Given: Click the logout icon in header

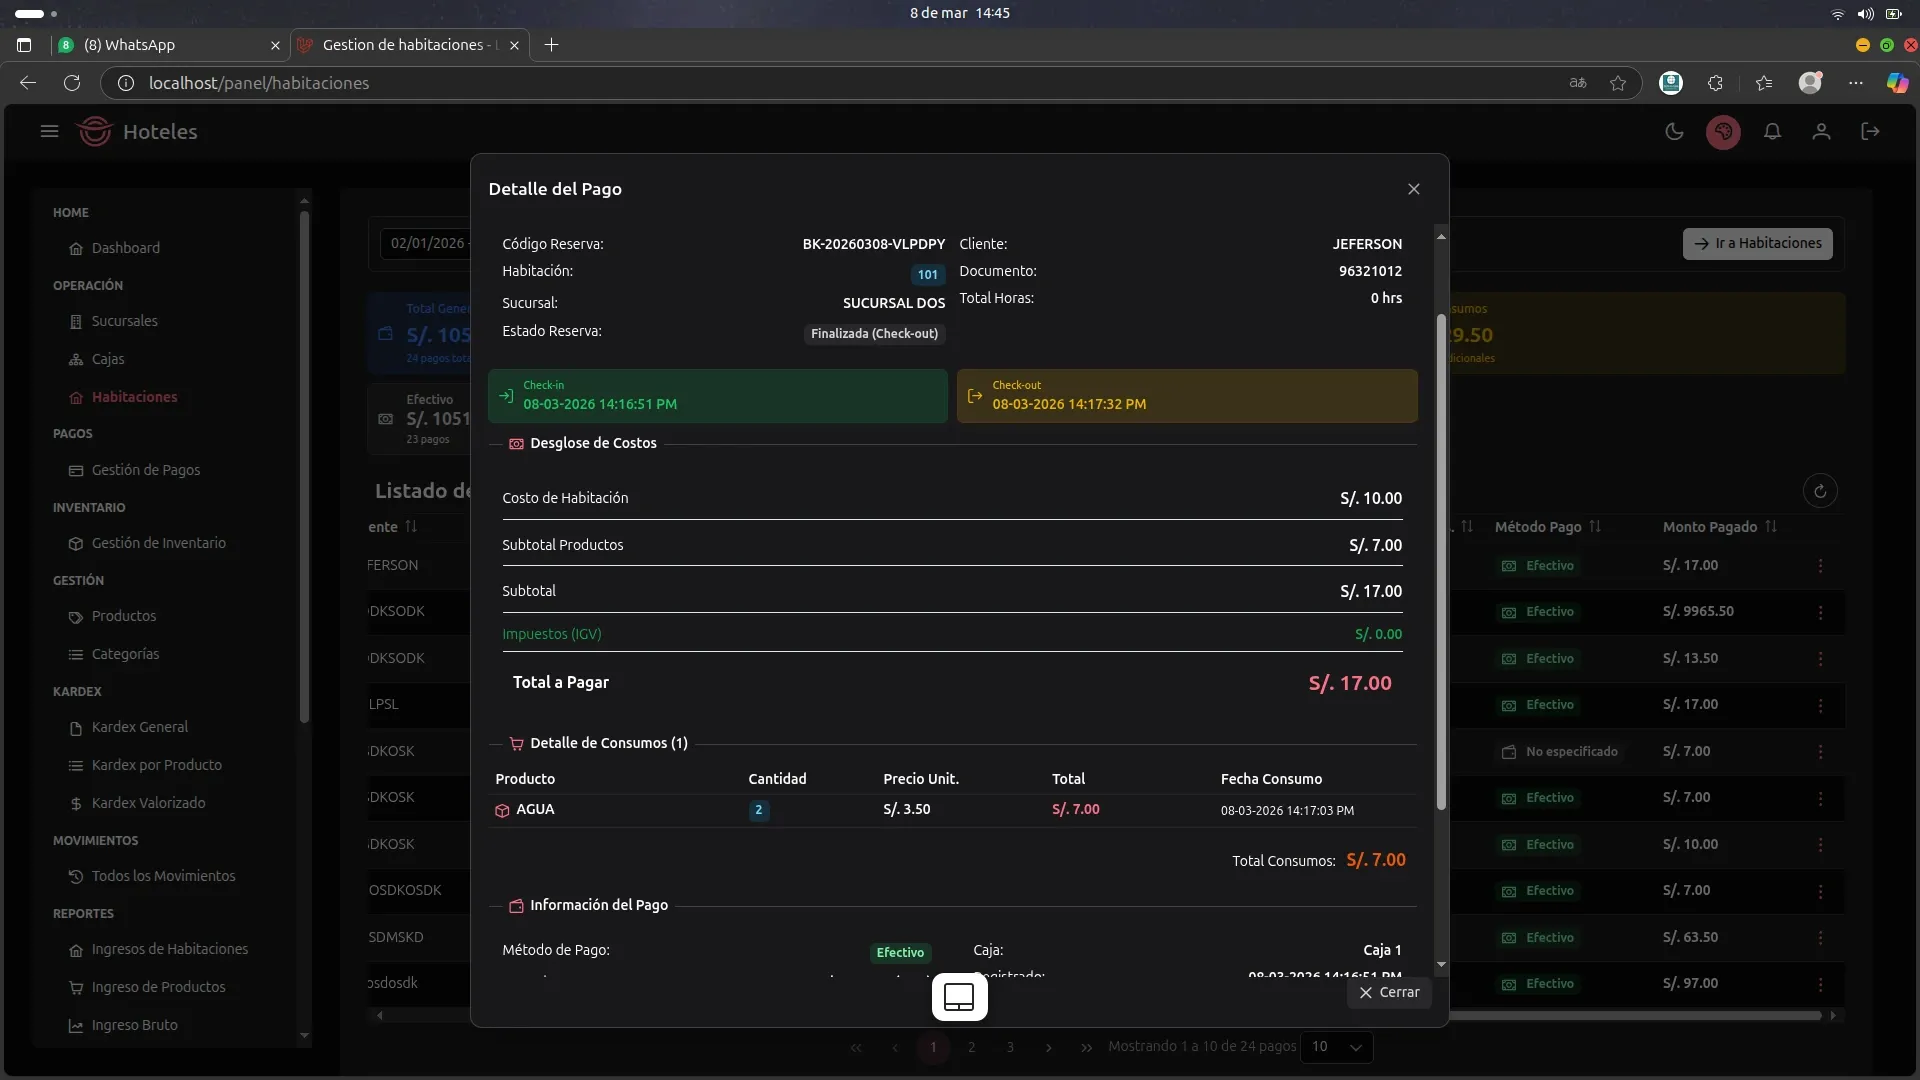Looking at the screenshot, I should pyautogui.click(x=1870, y=132).
